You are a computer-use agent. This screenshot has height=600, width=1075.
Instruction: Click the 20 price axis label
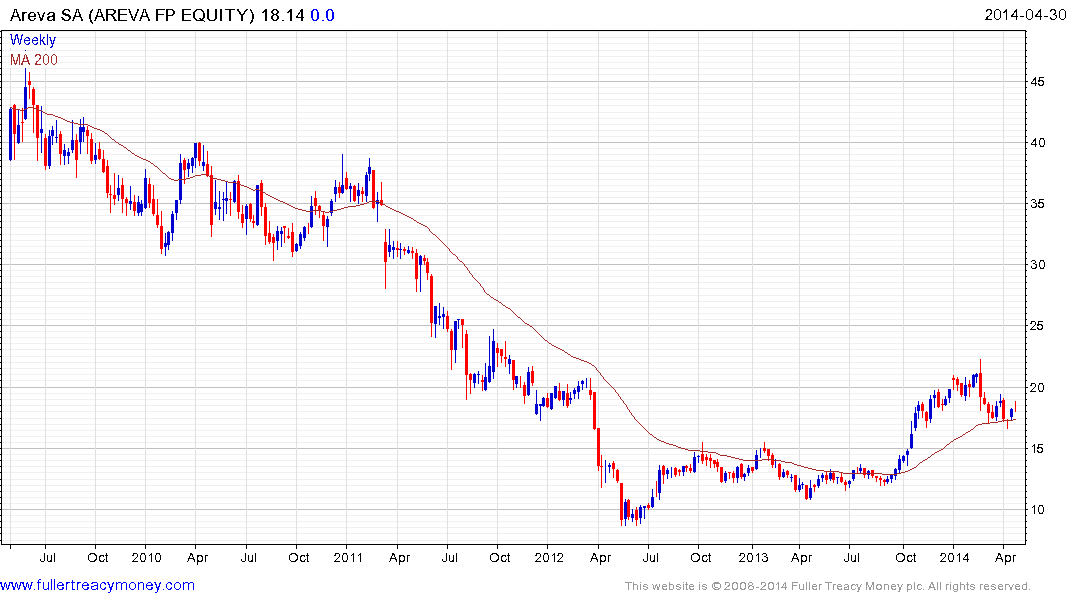[1038, 388]
